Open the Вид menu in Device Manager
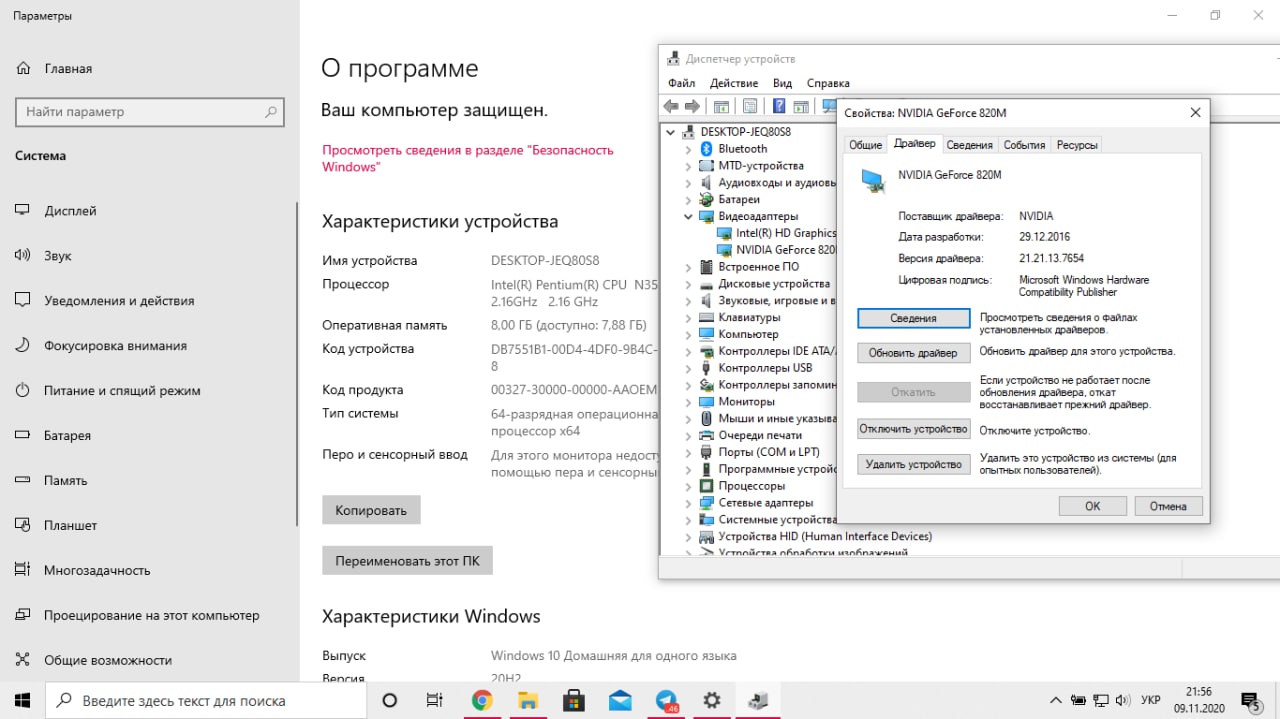 (782, 83)
